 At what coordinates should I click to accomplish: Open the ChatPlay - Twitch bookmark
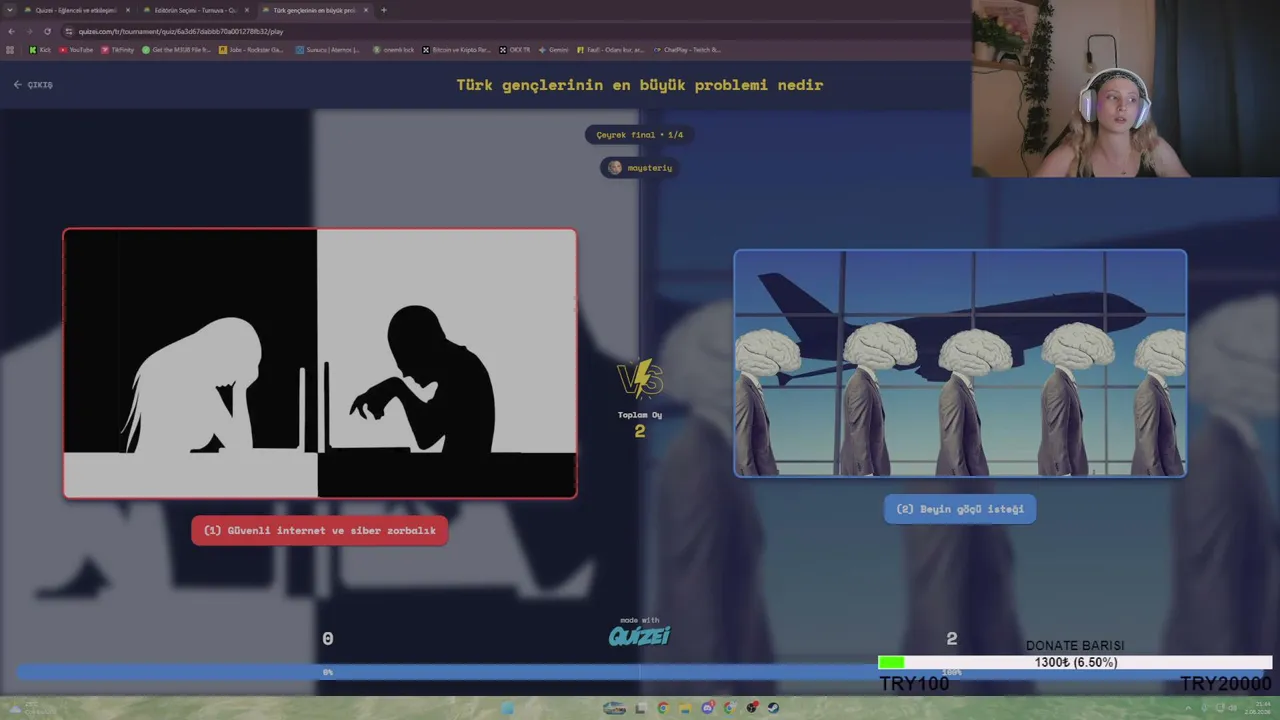pos(687,49)
